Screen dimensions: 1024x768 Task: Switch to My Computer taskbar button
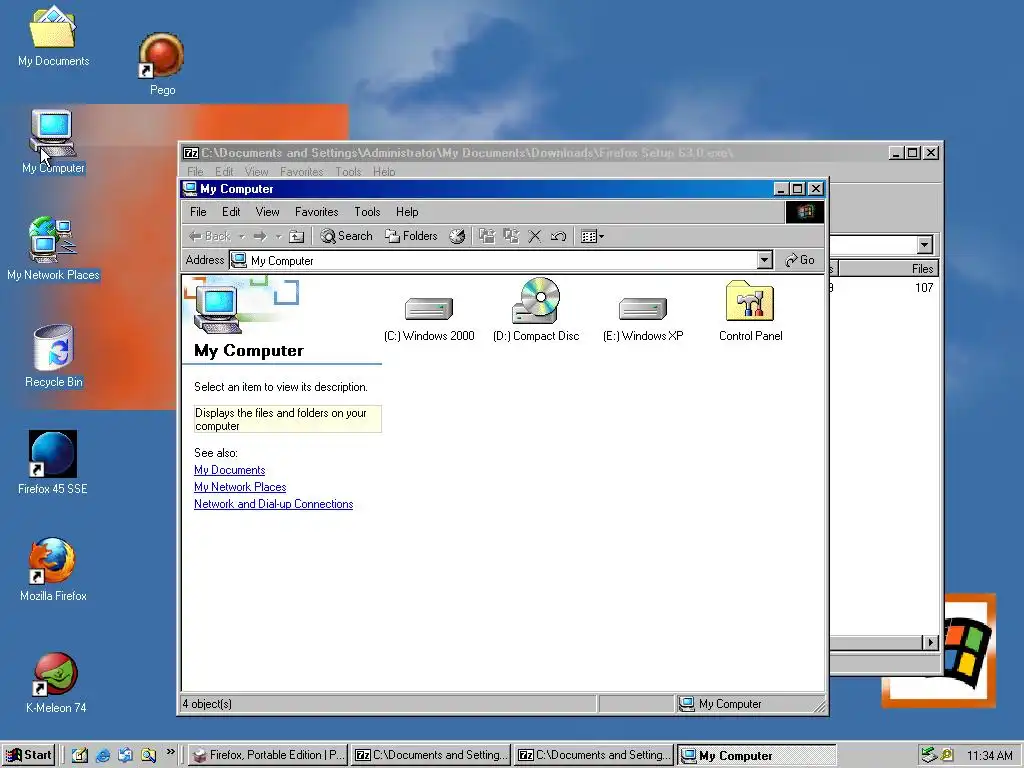pyautogui.click(x=756, y=756)
